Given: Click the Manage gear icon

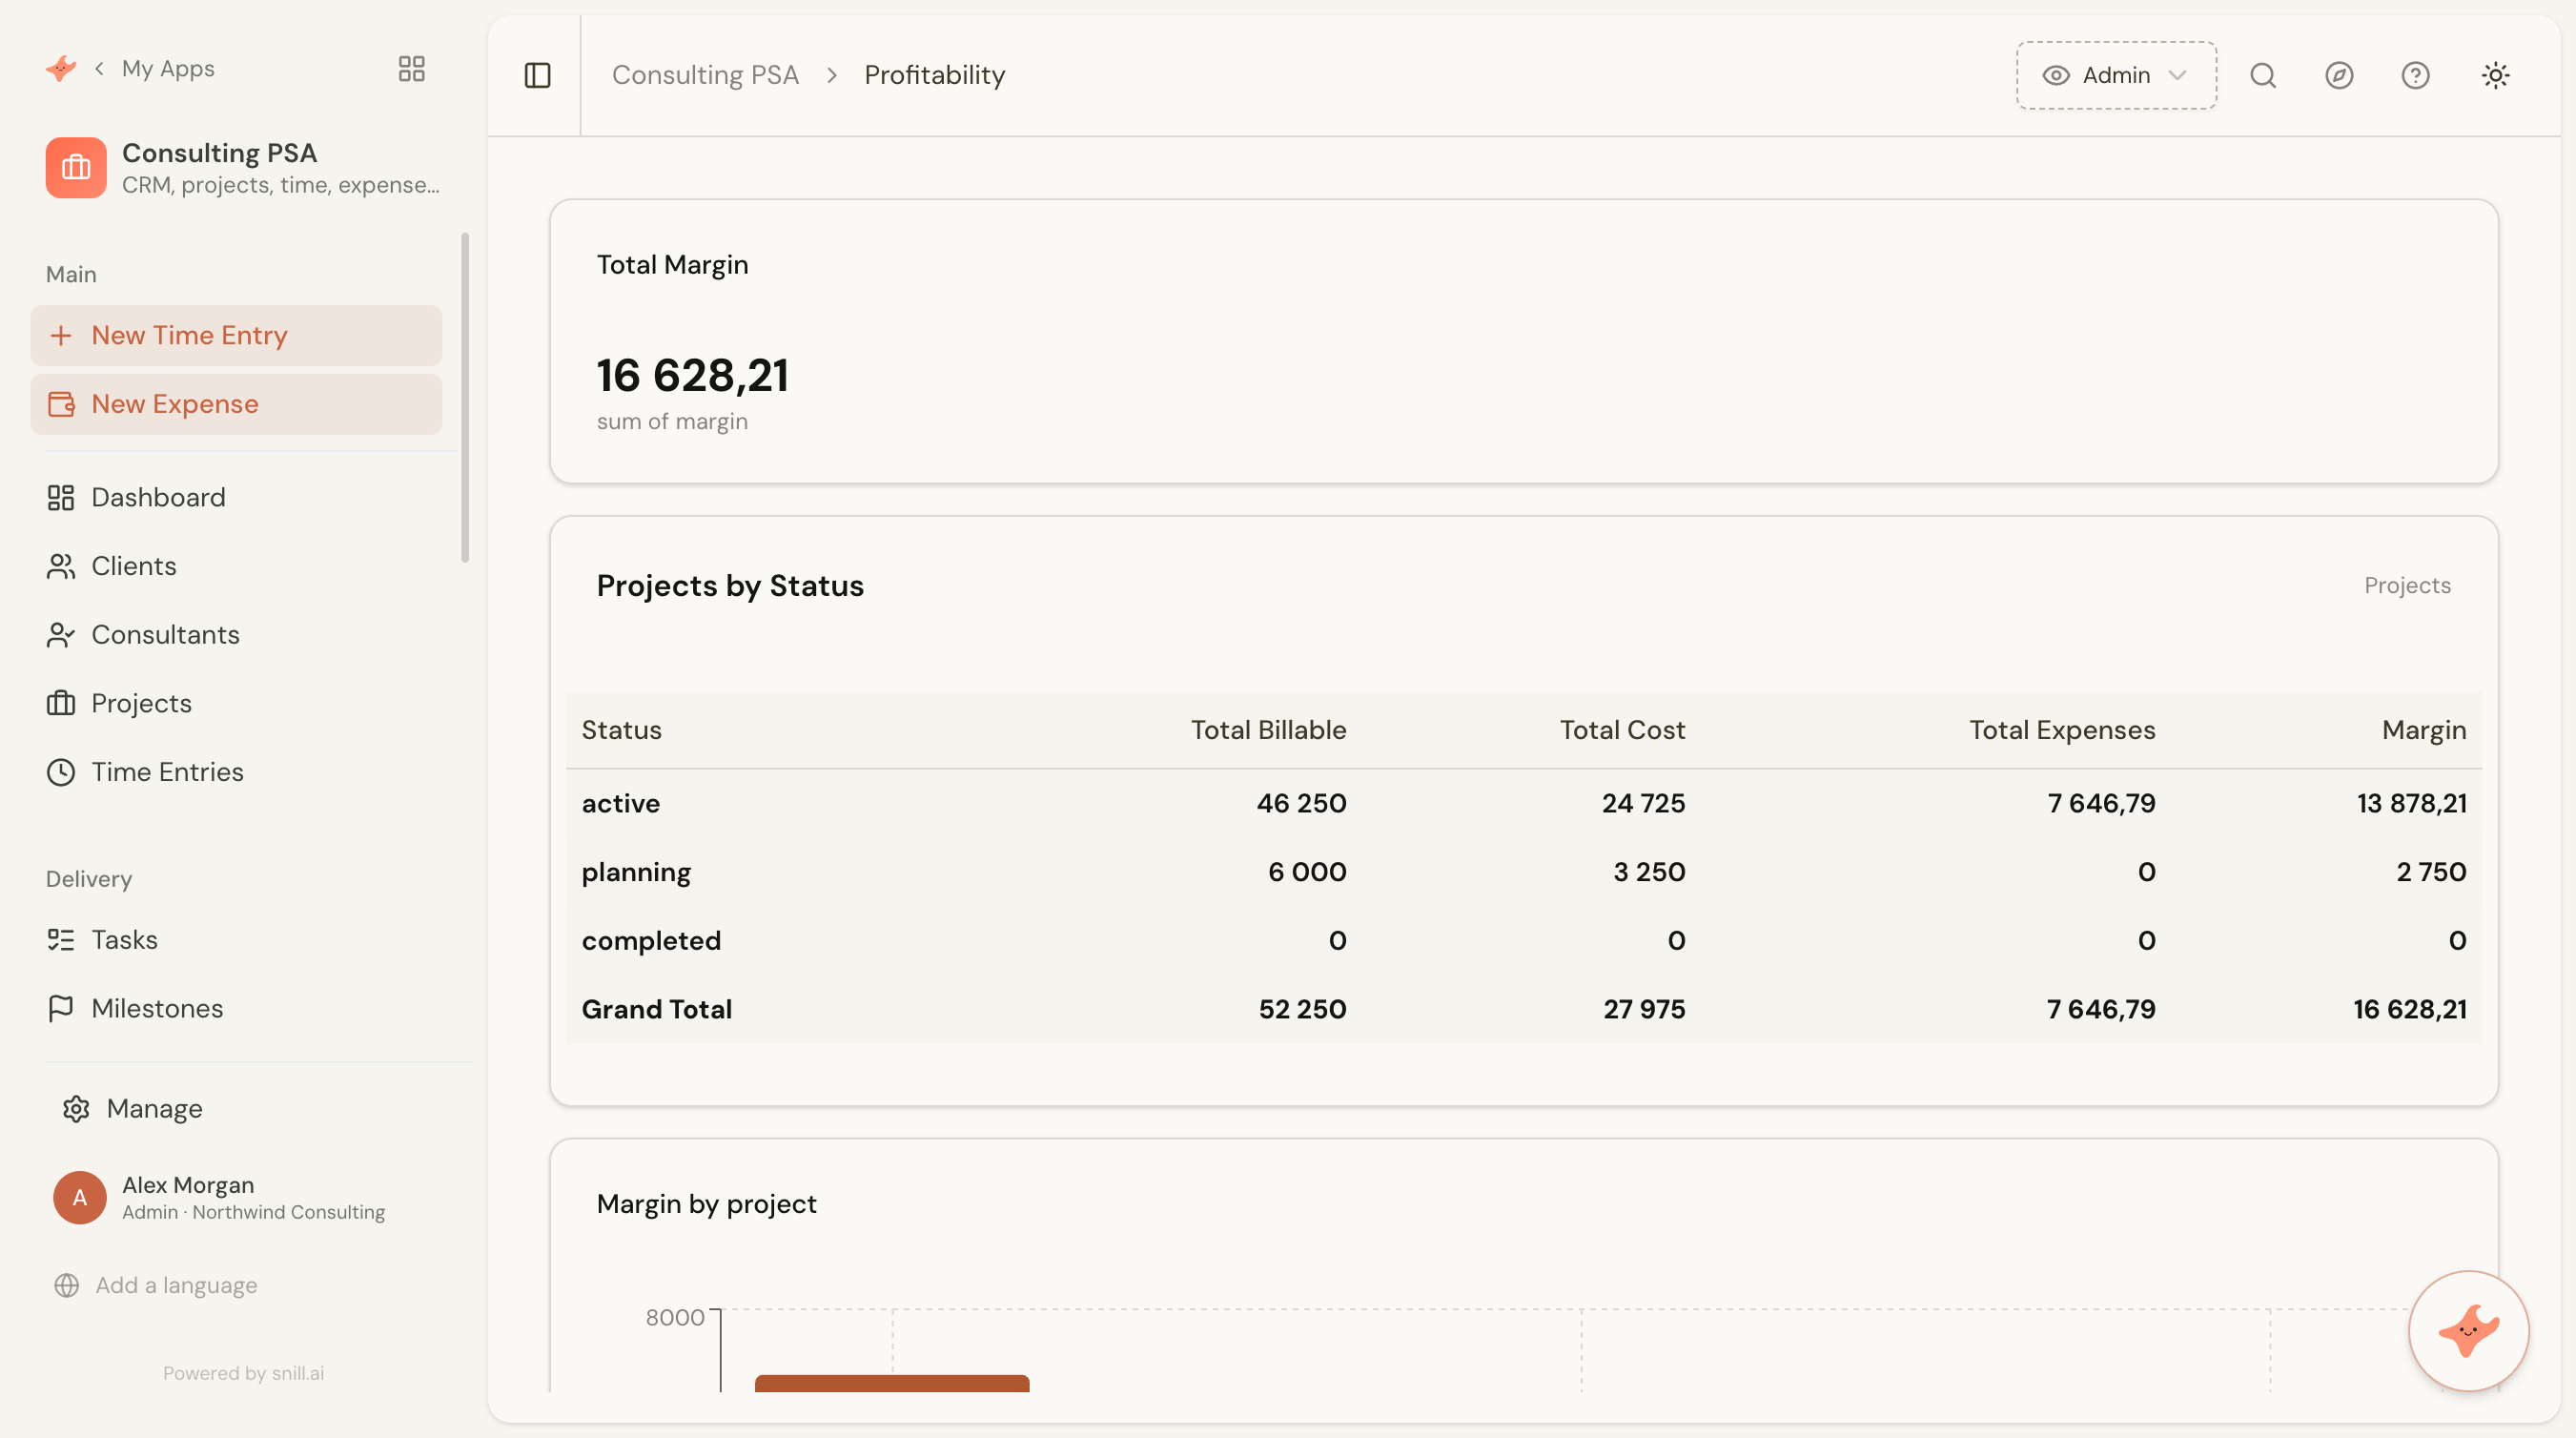Looking at the screenshot, I should (x=76, y=1108).
